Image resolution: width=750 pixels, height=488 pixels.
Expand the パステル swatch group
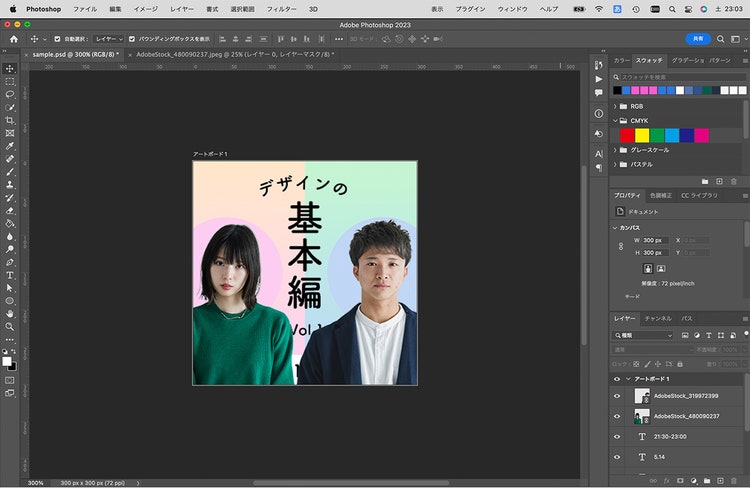pyautogui.click(x=615, y=165)
